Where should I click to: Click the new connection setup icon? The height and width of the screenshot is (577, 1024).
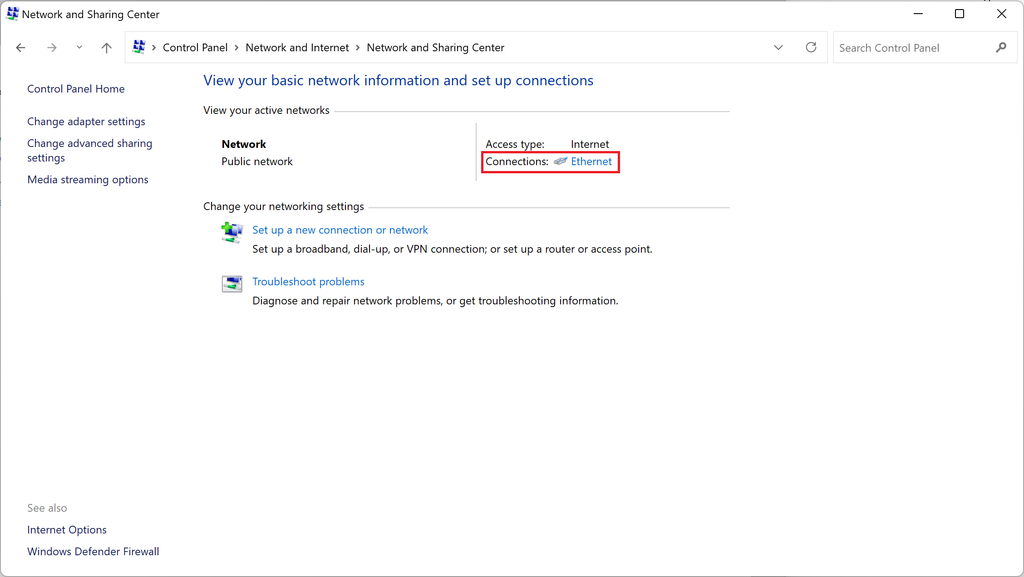click(232, 232)
